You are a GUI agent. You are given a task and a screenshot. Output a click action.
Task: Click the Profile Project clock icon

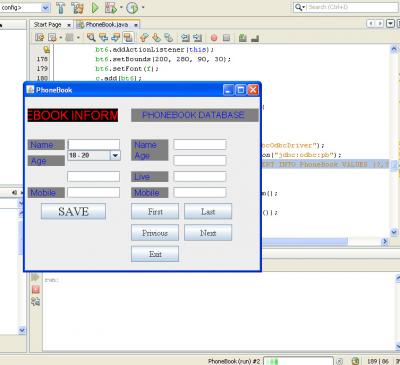[x=132, y=8]
